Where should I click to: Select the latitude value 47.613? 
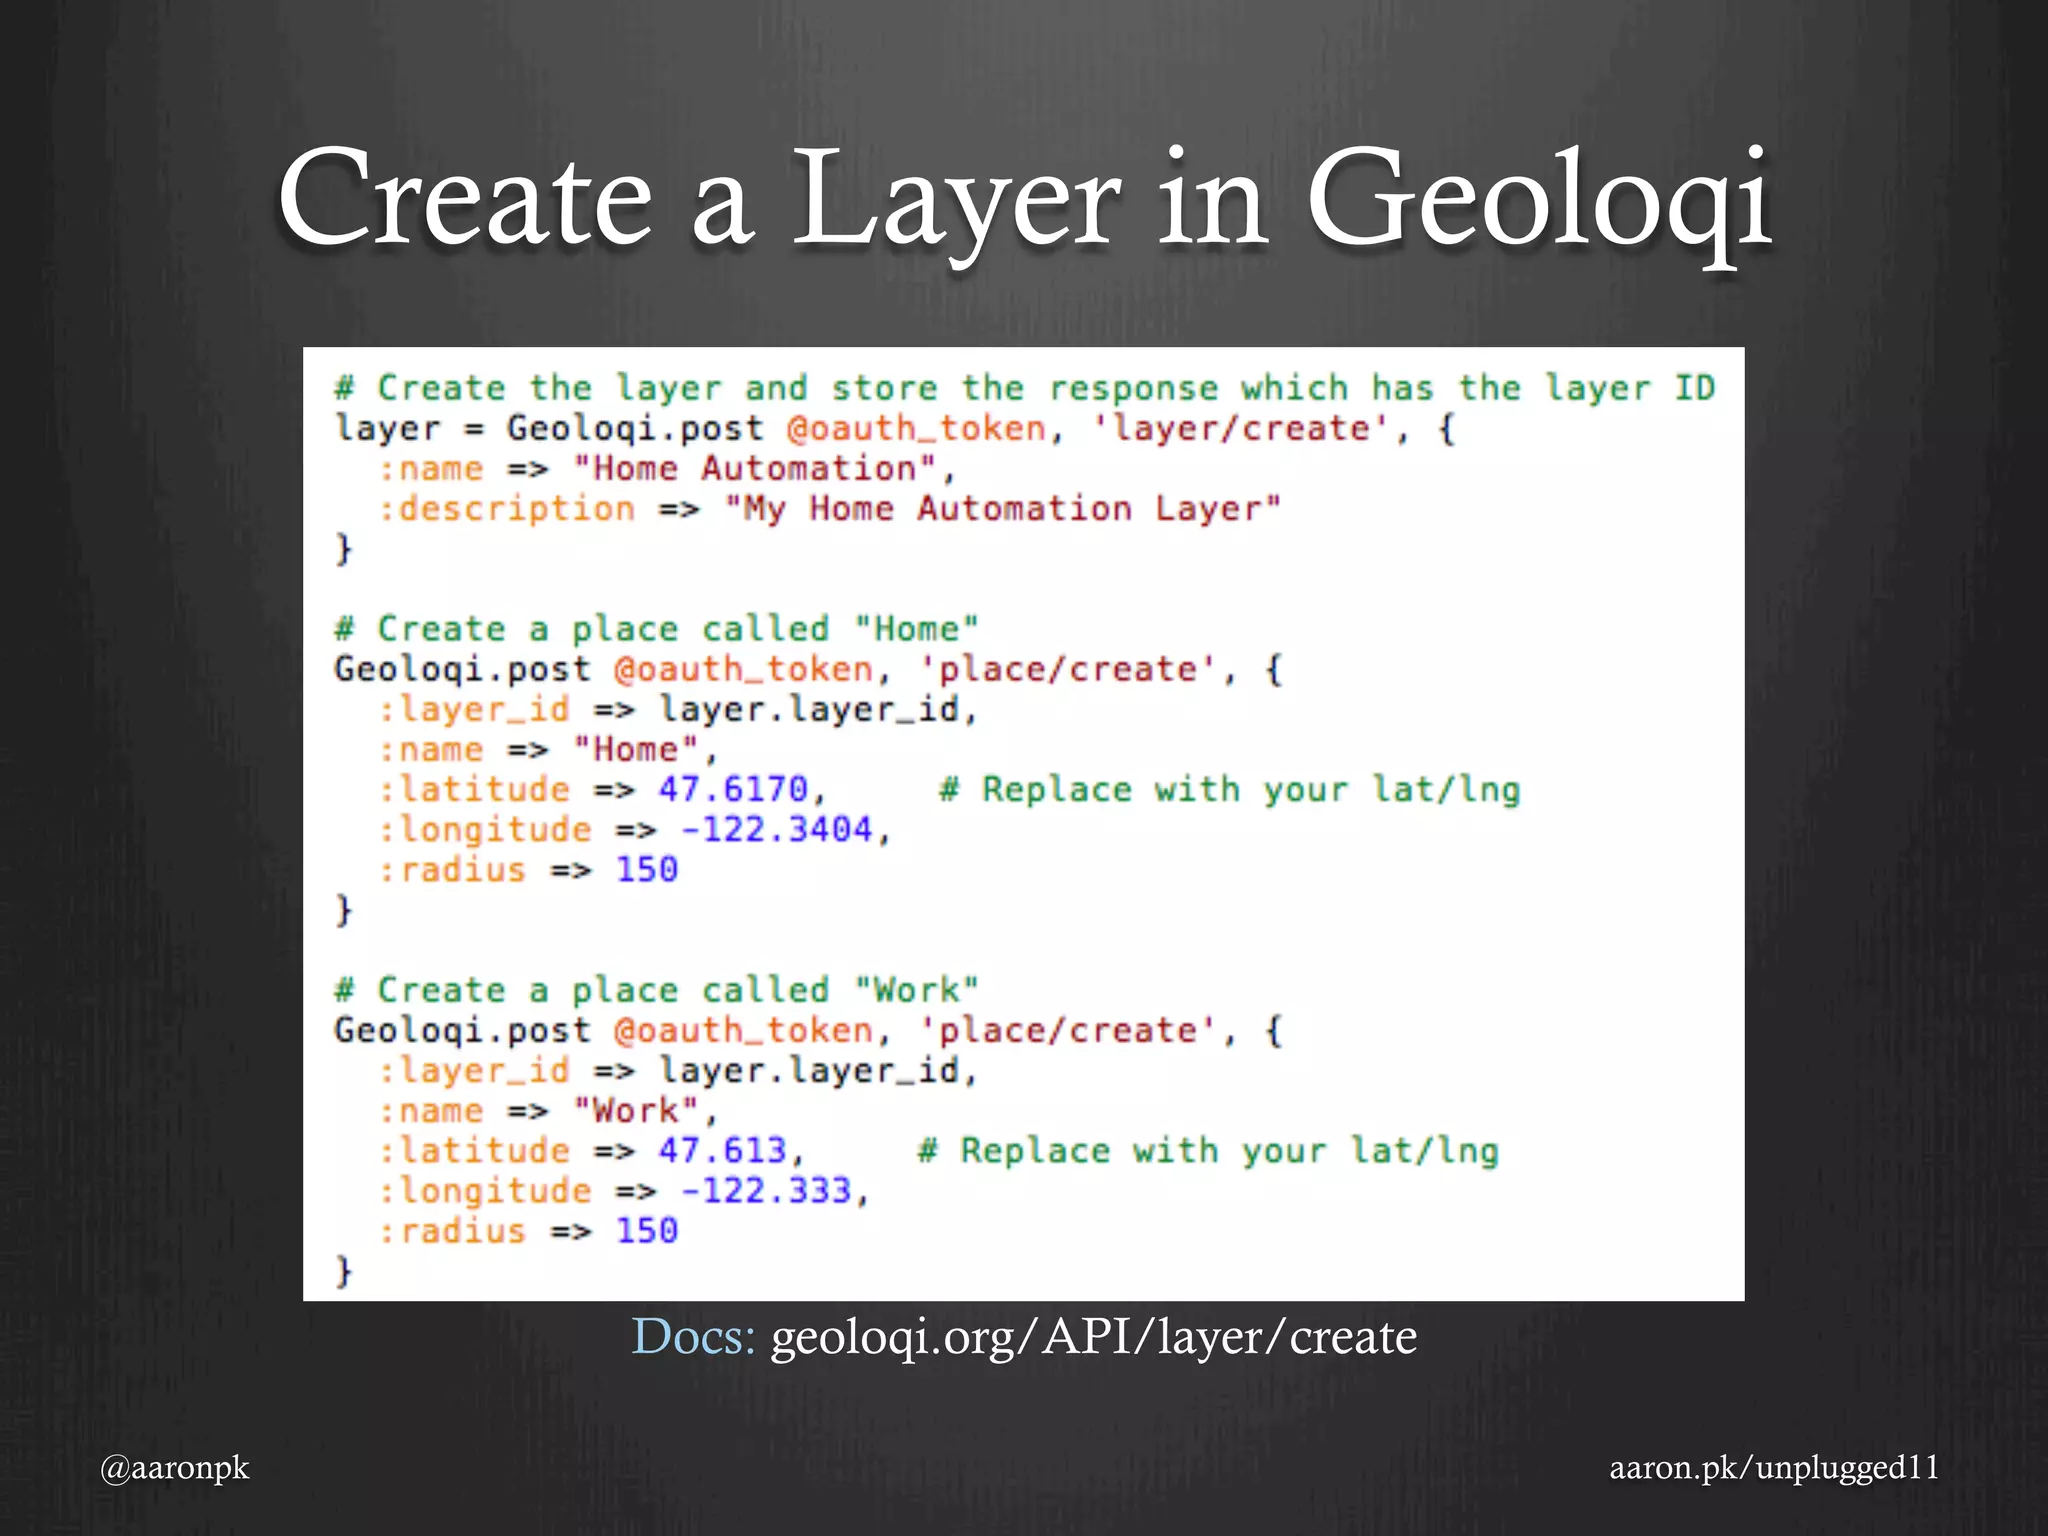click(722, 1151)
